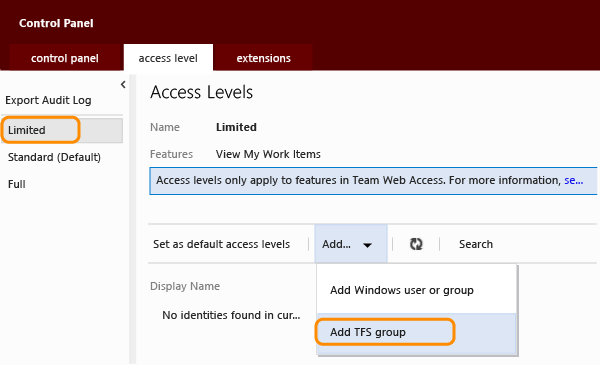Open the extensions tab
This screenshot has width=600, height=365.
[263, 58]
